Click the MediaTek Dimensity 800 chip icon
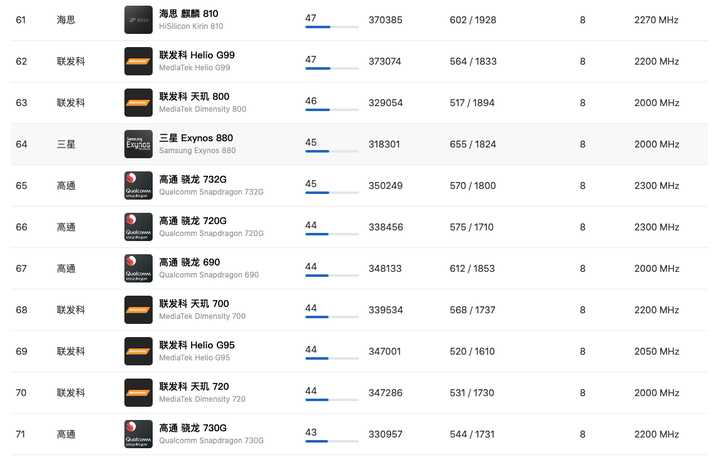 [x=138, y=103]
